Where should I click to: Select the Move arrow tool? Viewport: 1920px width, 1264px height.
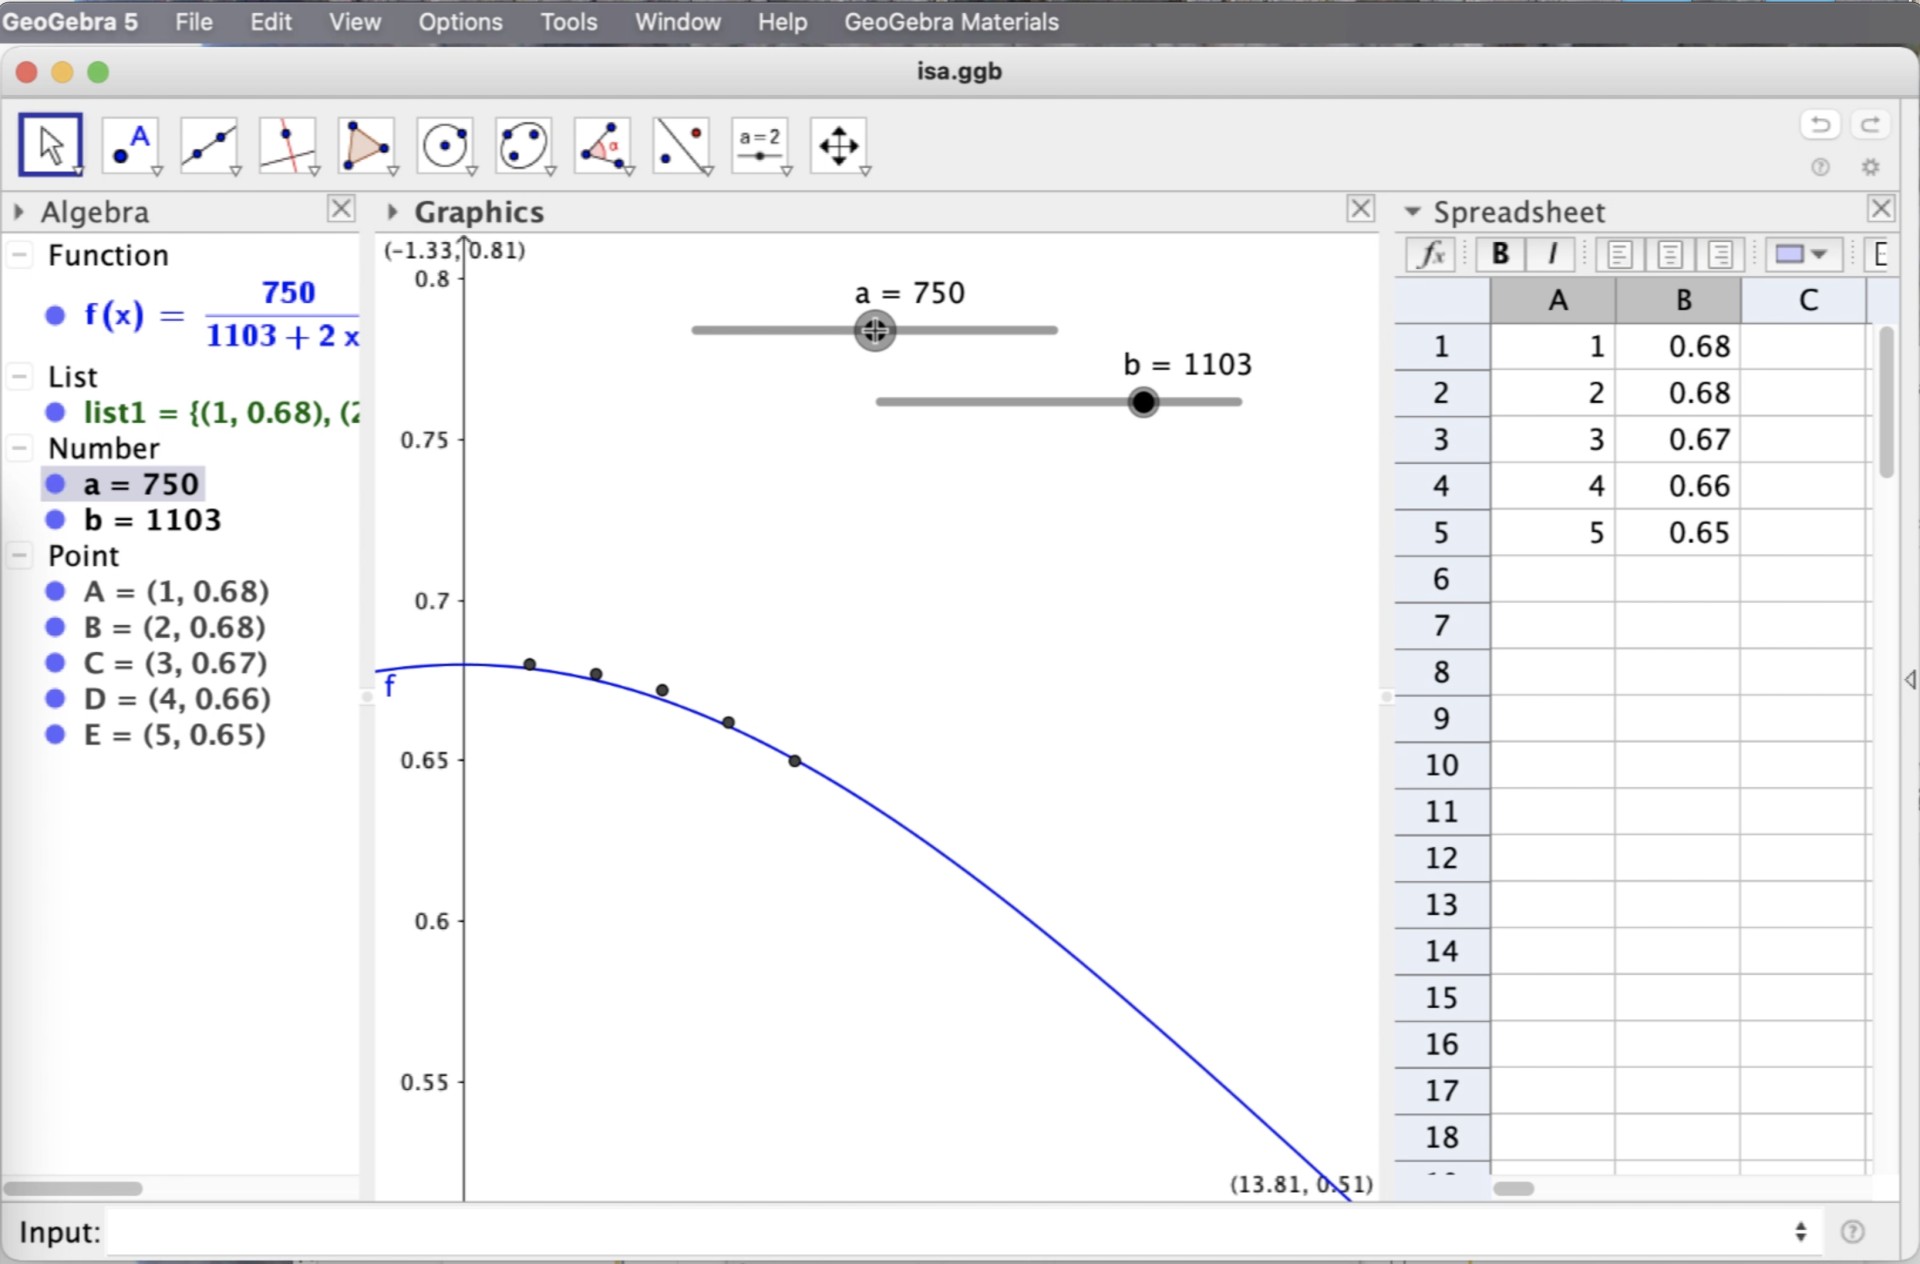(50, 146)
